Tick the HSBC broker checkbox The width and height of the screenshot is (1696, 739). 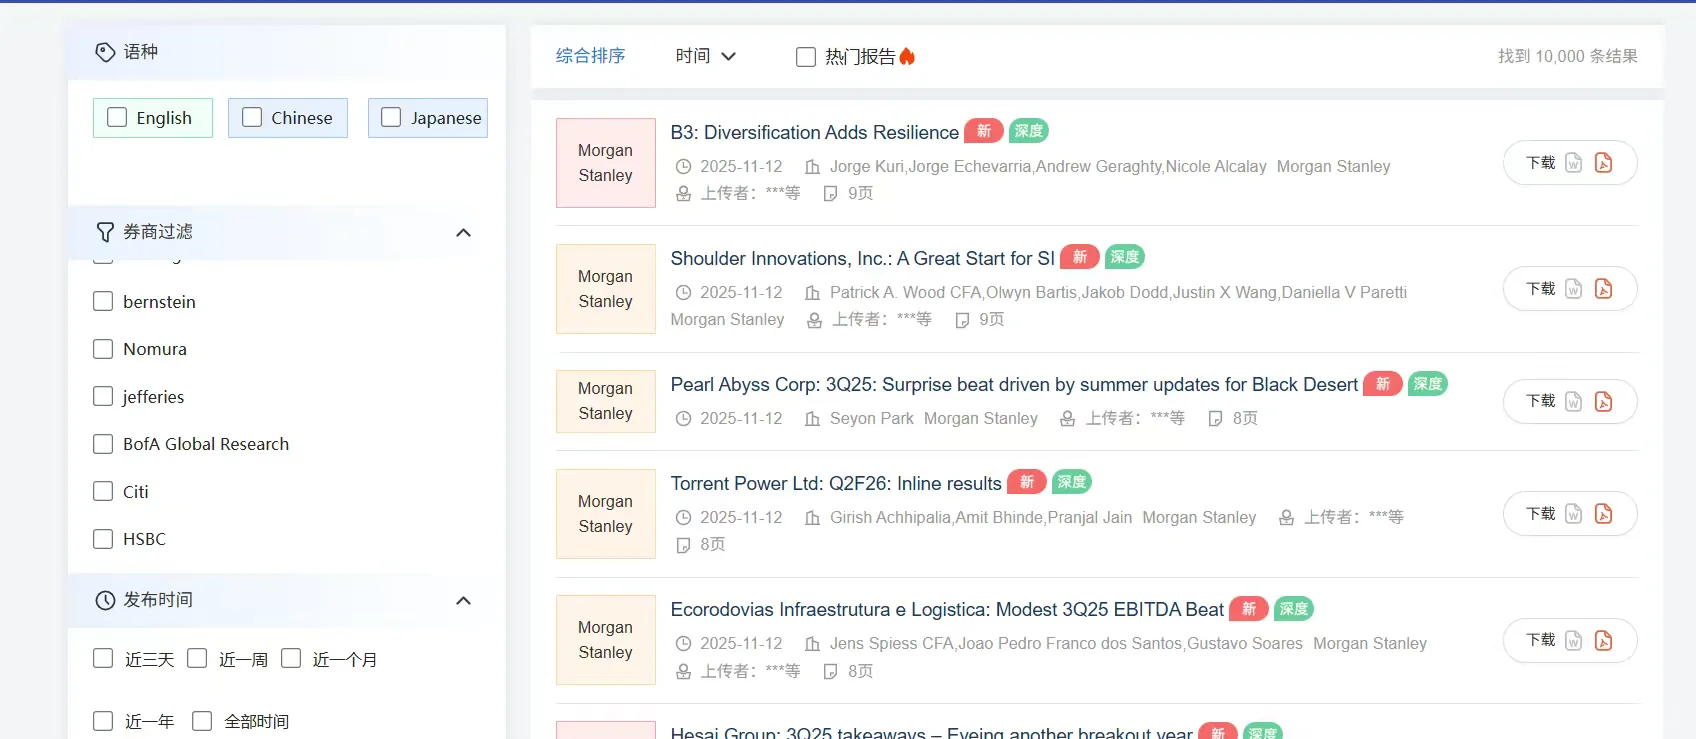tap(103, 539)
